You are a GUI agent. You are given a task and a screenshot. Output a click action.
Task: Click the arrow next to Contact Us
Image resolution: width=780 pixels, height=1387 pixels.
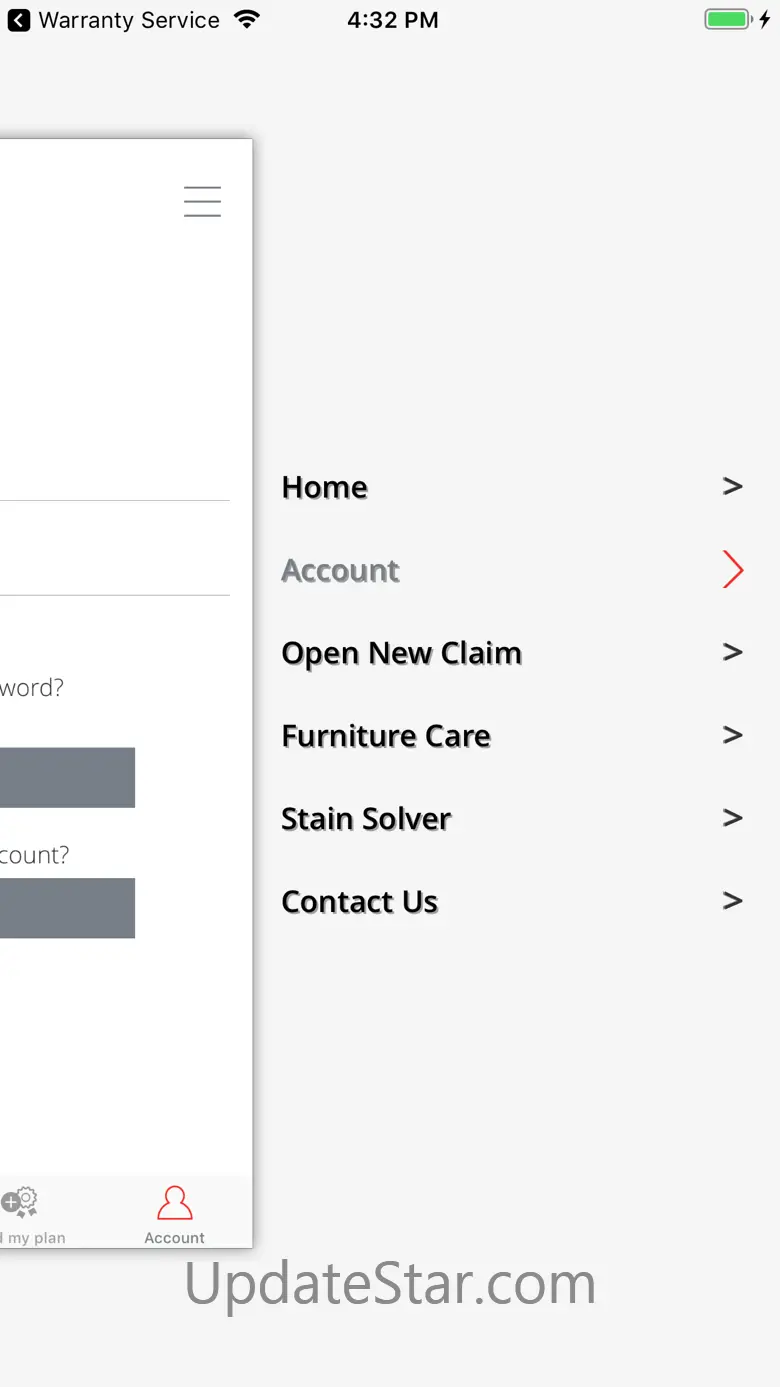click(x=733, y=901)
